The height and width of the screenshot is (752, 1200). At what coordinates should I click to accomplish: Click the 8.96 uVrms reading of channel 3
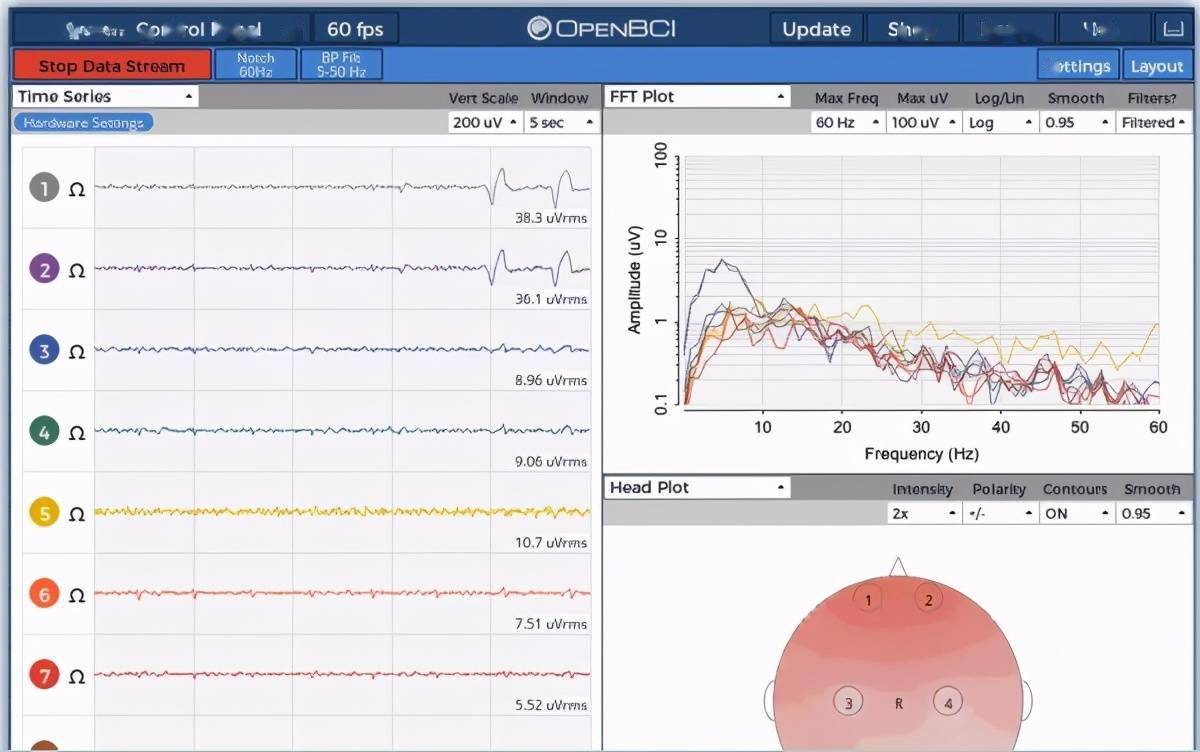coord(551,380)
